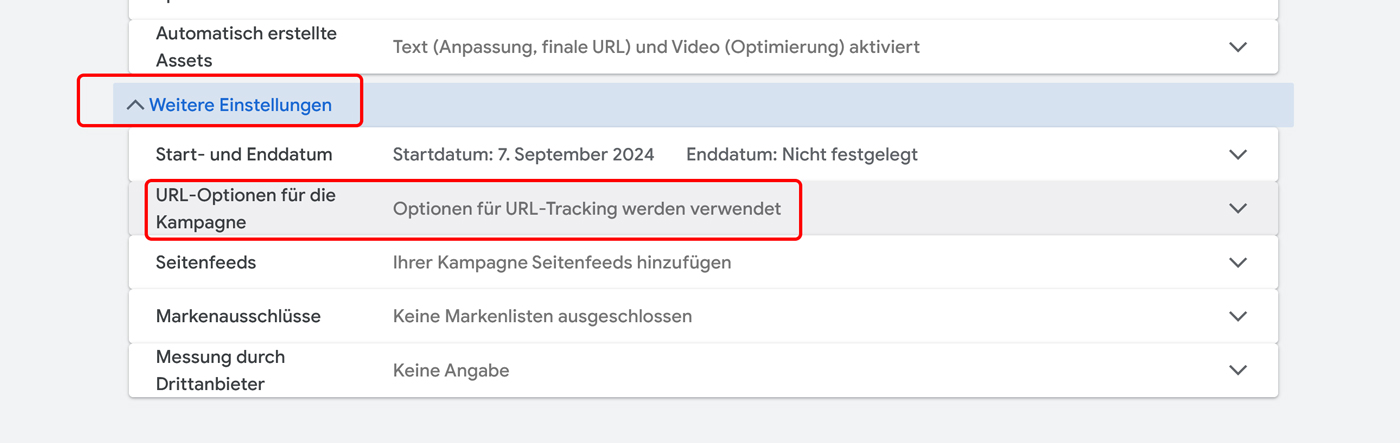Click Ihrer Kampagne Seitenfeeds hinzufügen text
The width and height of the screenshot is (1400, 443).
561,263
